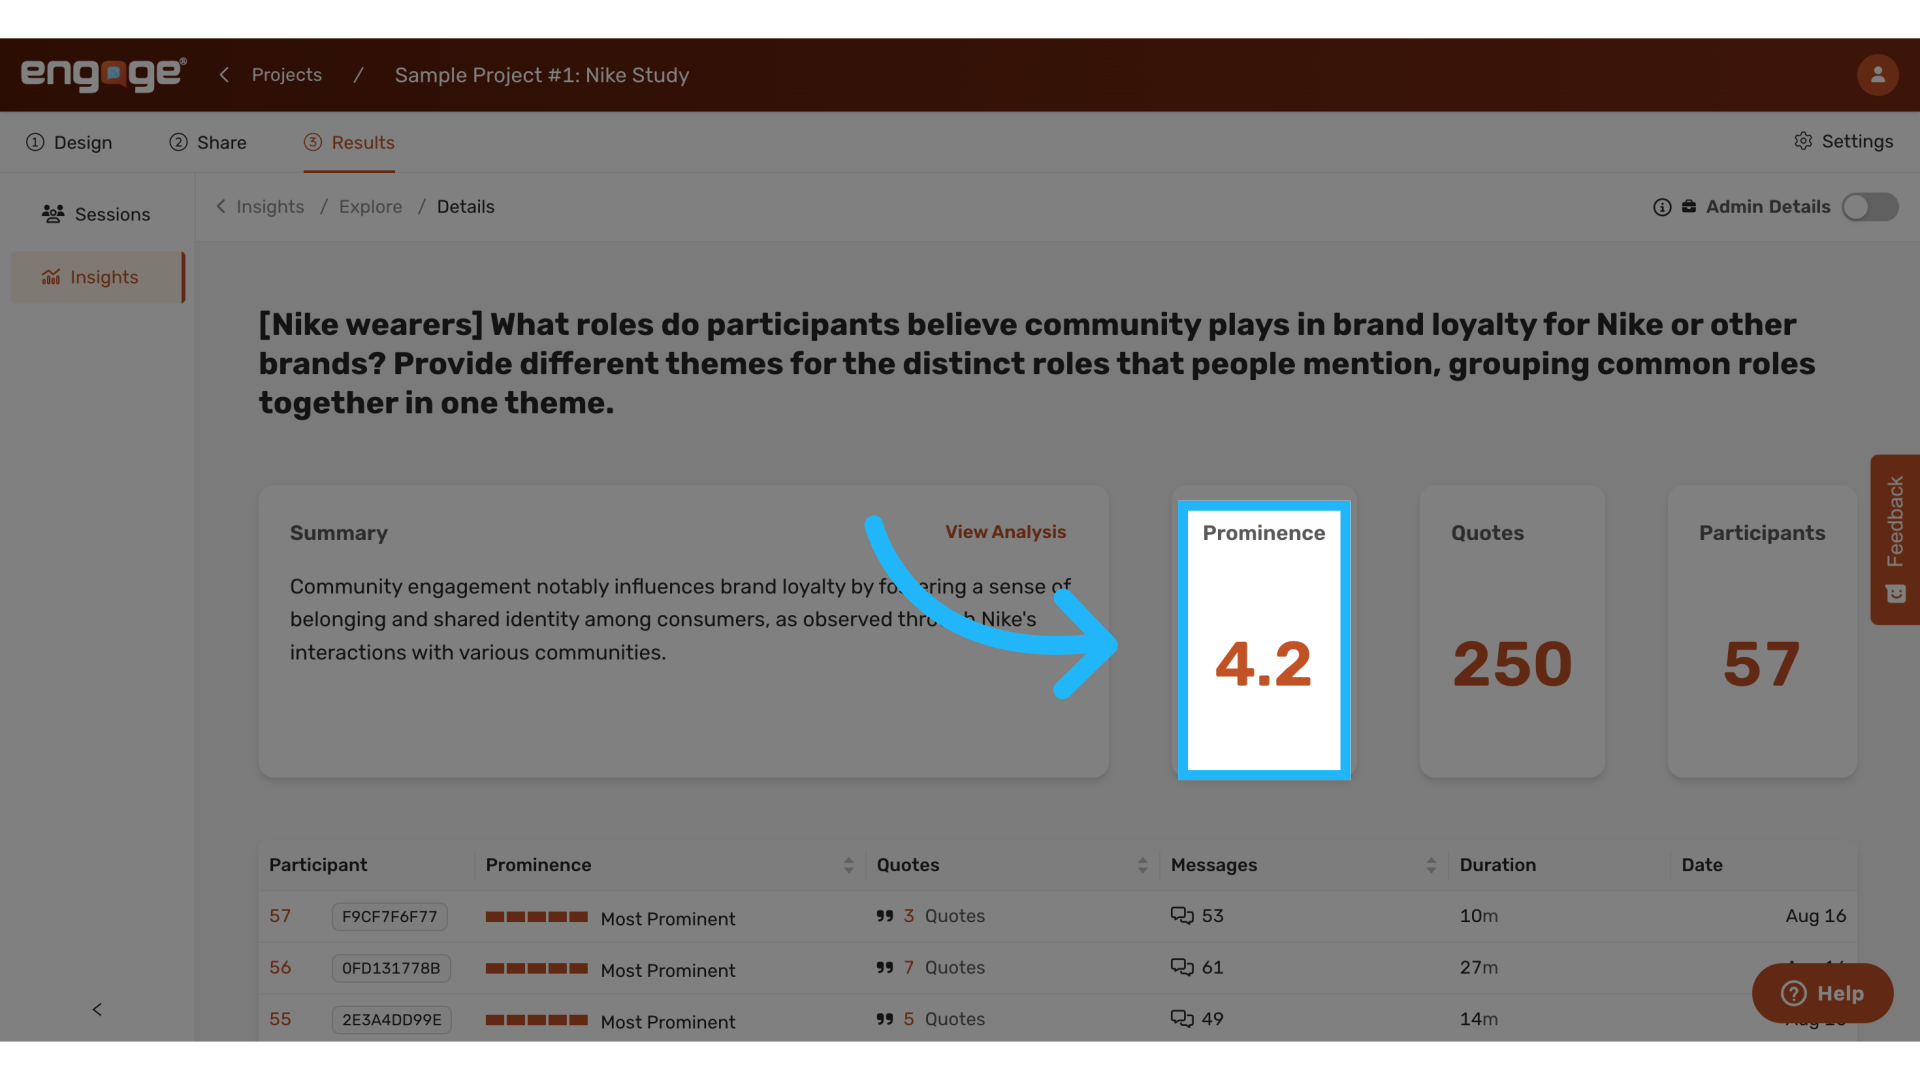
Task: Click the Sessions people icon
Action: click(x=53, y=214)
